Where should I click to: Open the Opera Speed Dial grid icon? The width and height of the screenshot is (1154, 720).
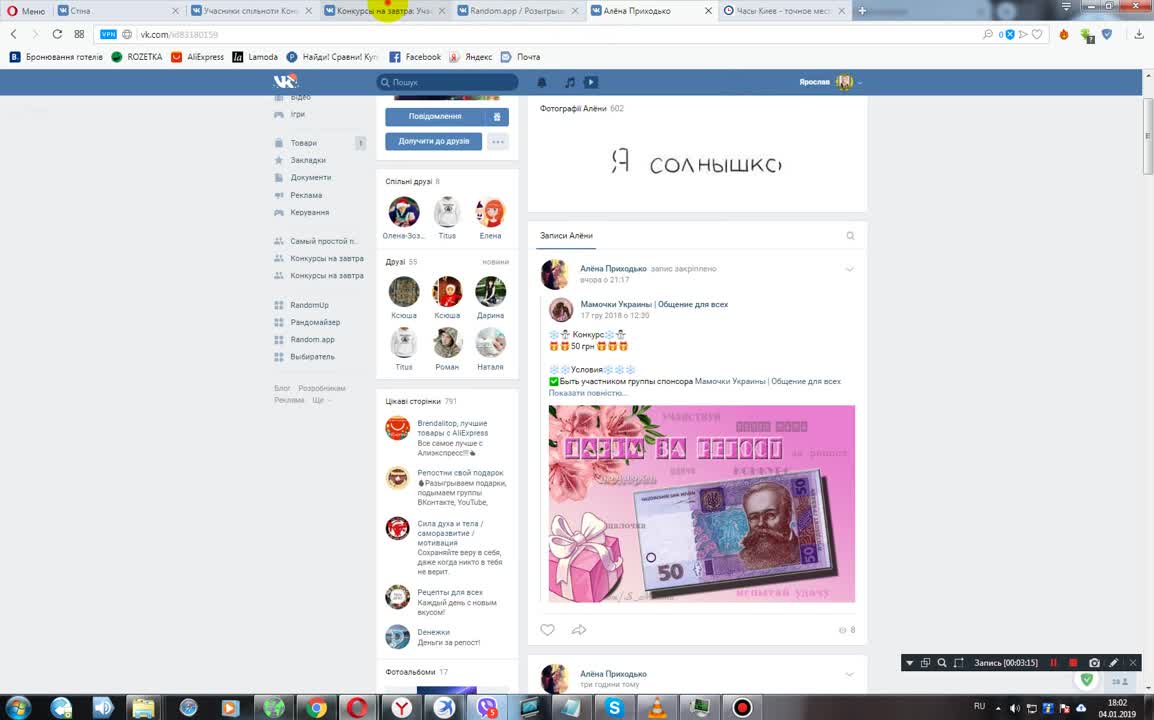[79, 34]
